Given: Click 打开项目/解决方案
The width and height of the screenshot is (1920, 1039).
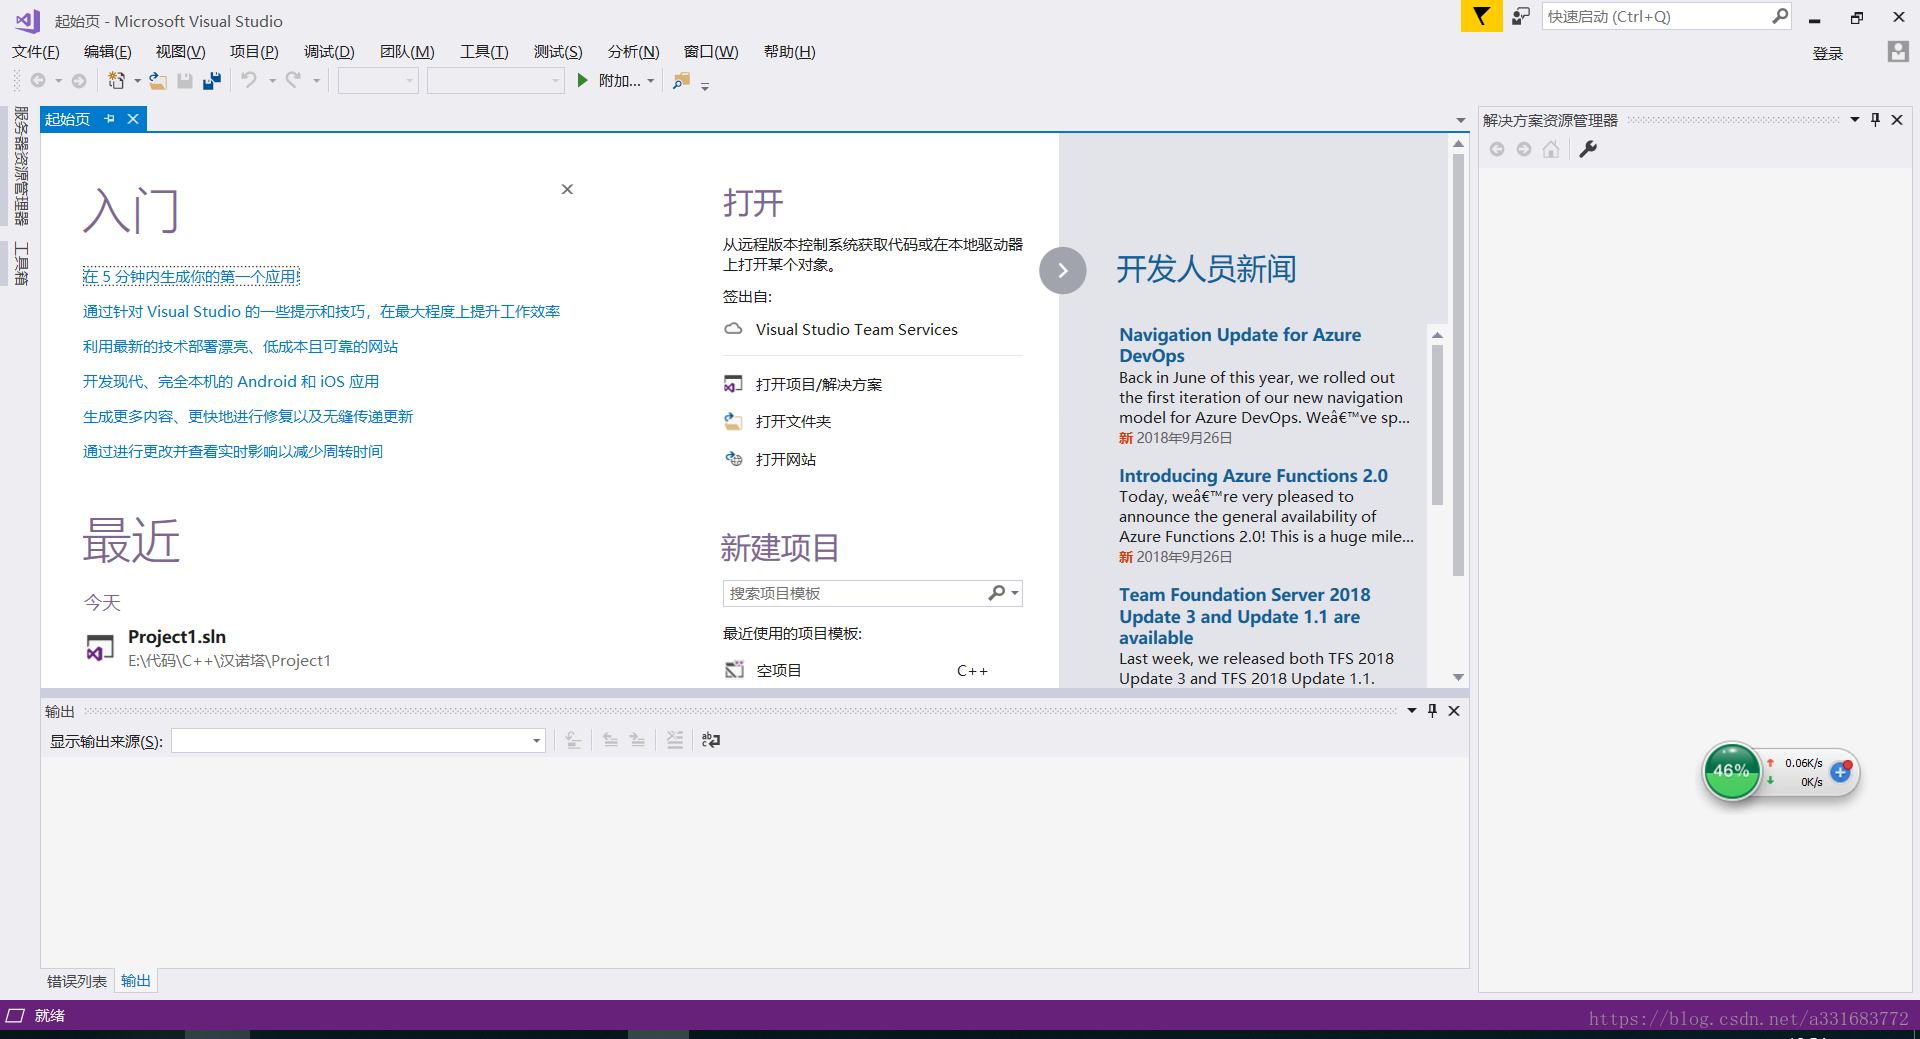Looking at the screenshot, I should pyautogui.click(x=818, y=384).
